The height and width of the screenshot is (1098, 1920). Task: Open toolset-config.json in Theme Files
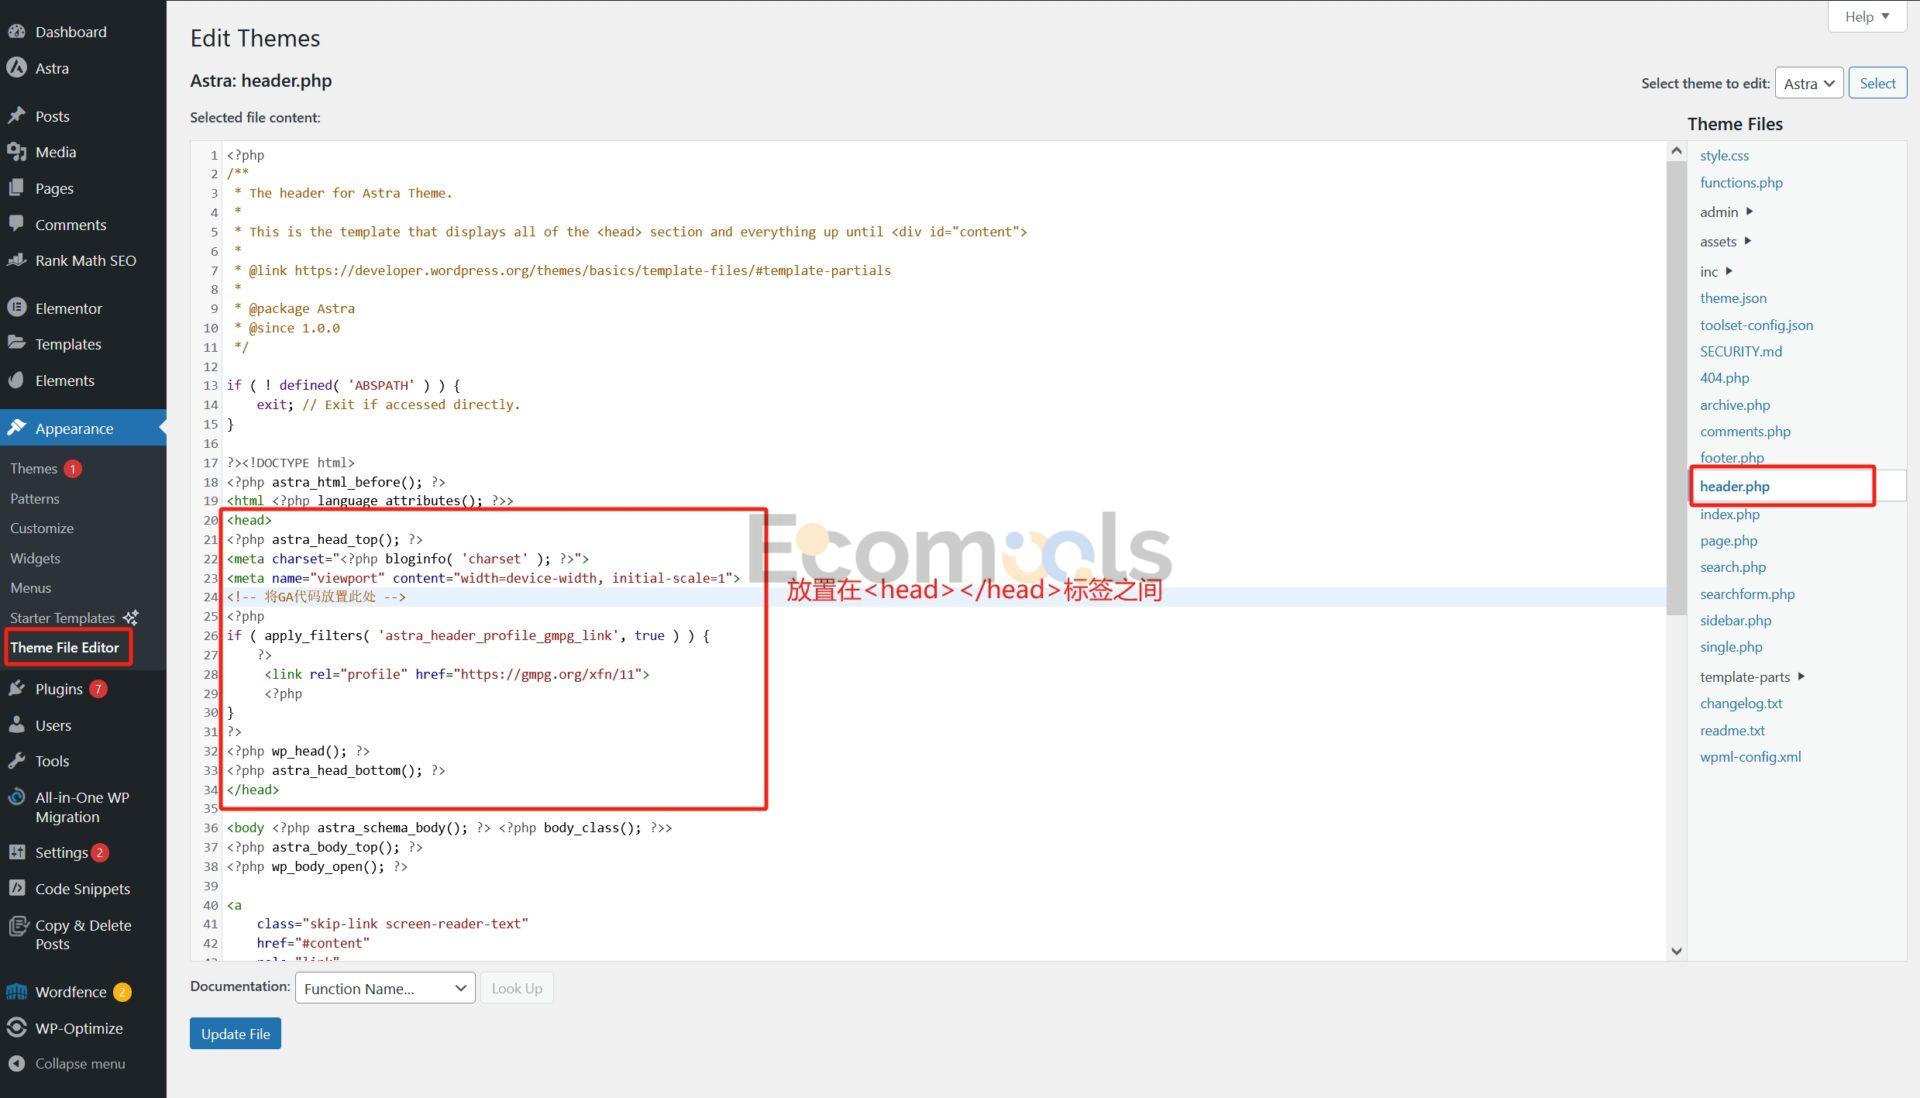(1756, 325)
